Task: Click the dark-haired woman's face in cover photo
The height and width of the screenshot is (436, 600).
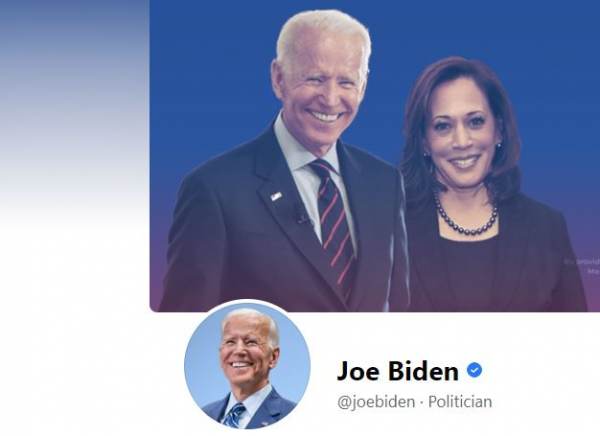Action: tap(463, 137)
